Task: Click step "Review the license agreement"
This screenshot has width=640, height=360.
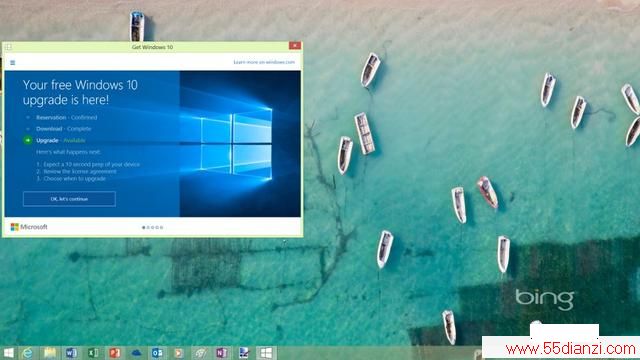Action: [x=76, y=171]
